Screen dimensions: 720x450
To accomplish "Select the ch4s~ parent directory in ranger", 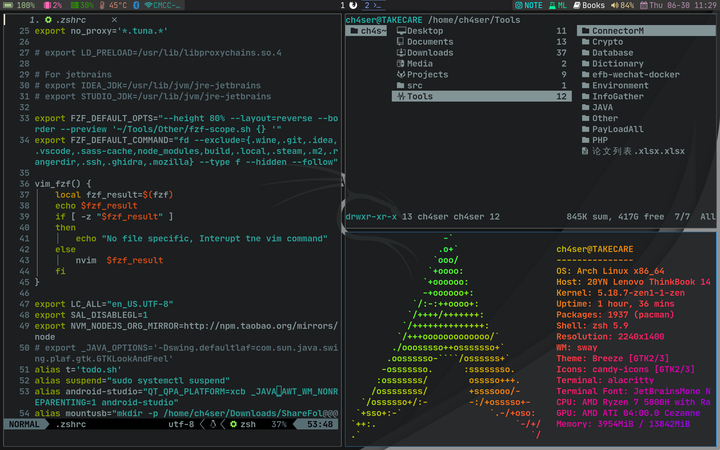I will [366, 31].
